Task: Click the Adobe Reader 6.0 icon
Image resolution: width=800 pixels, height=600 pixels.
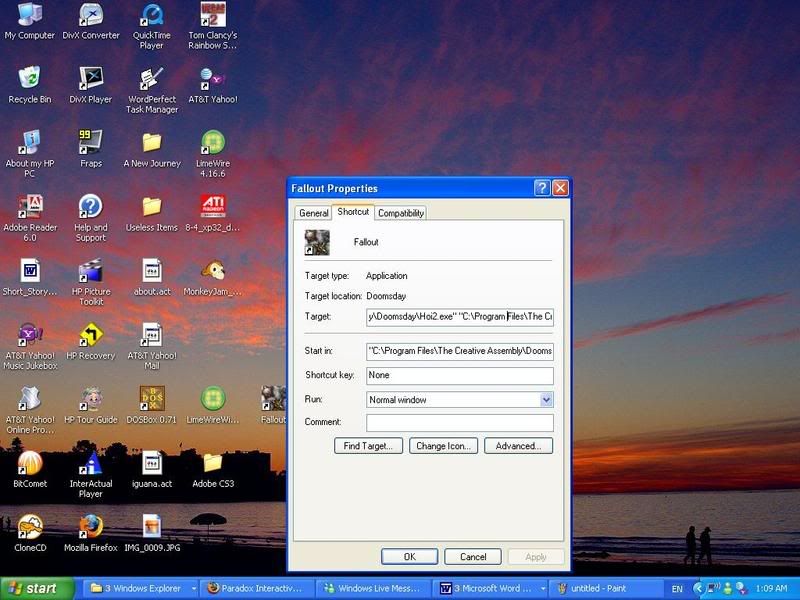Action: coord(30,207)
